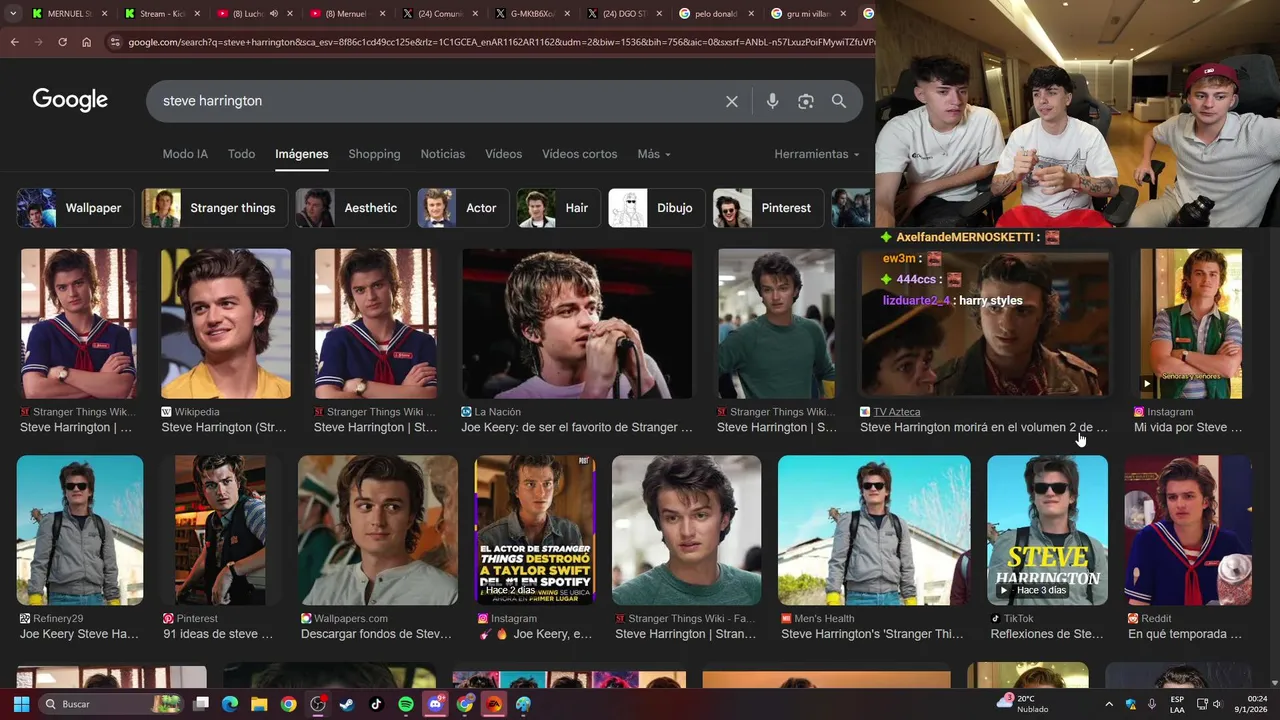Select the Shopping results tab
1280x720 pixels.
click(374, 154)
